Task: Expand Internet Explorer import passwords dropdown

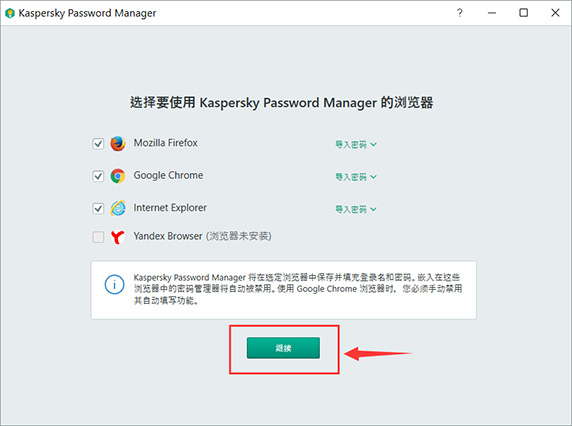Action: point(356,209)
